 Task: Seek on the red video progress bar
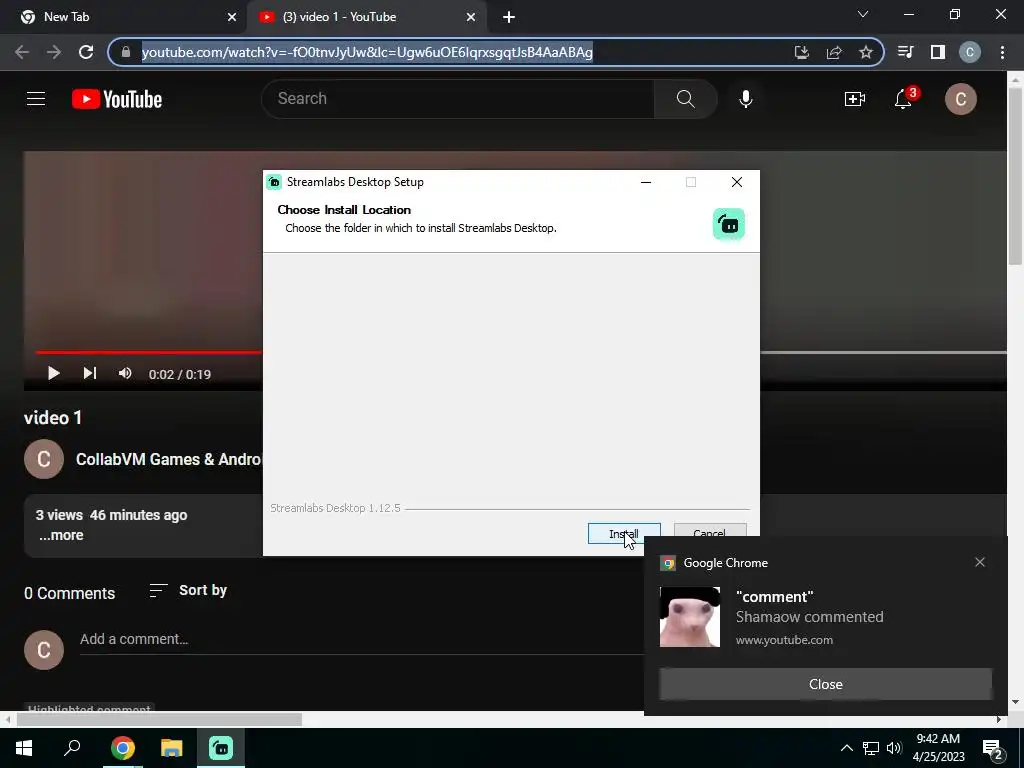[149, 352]
